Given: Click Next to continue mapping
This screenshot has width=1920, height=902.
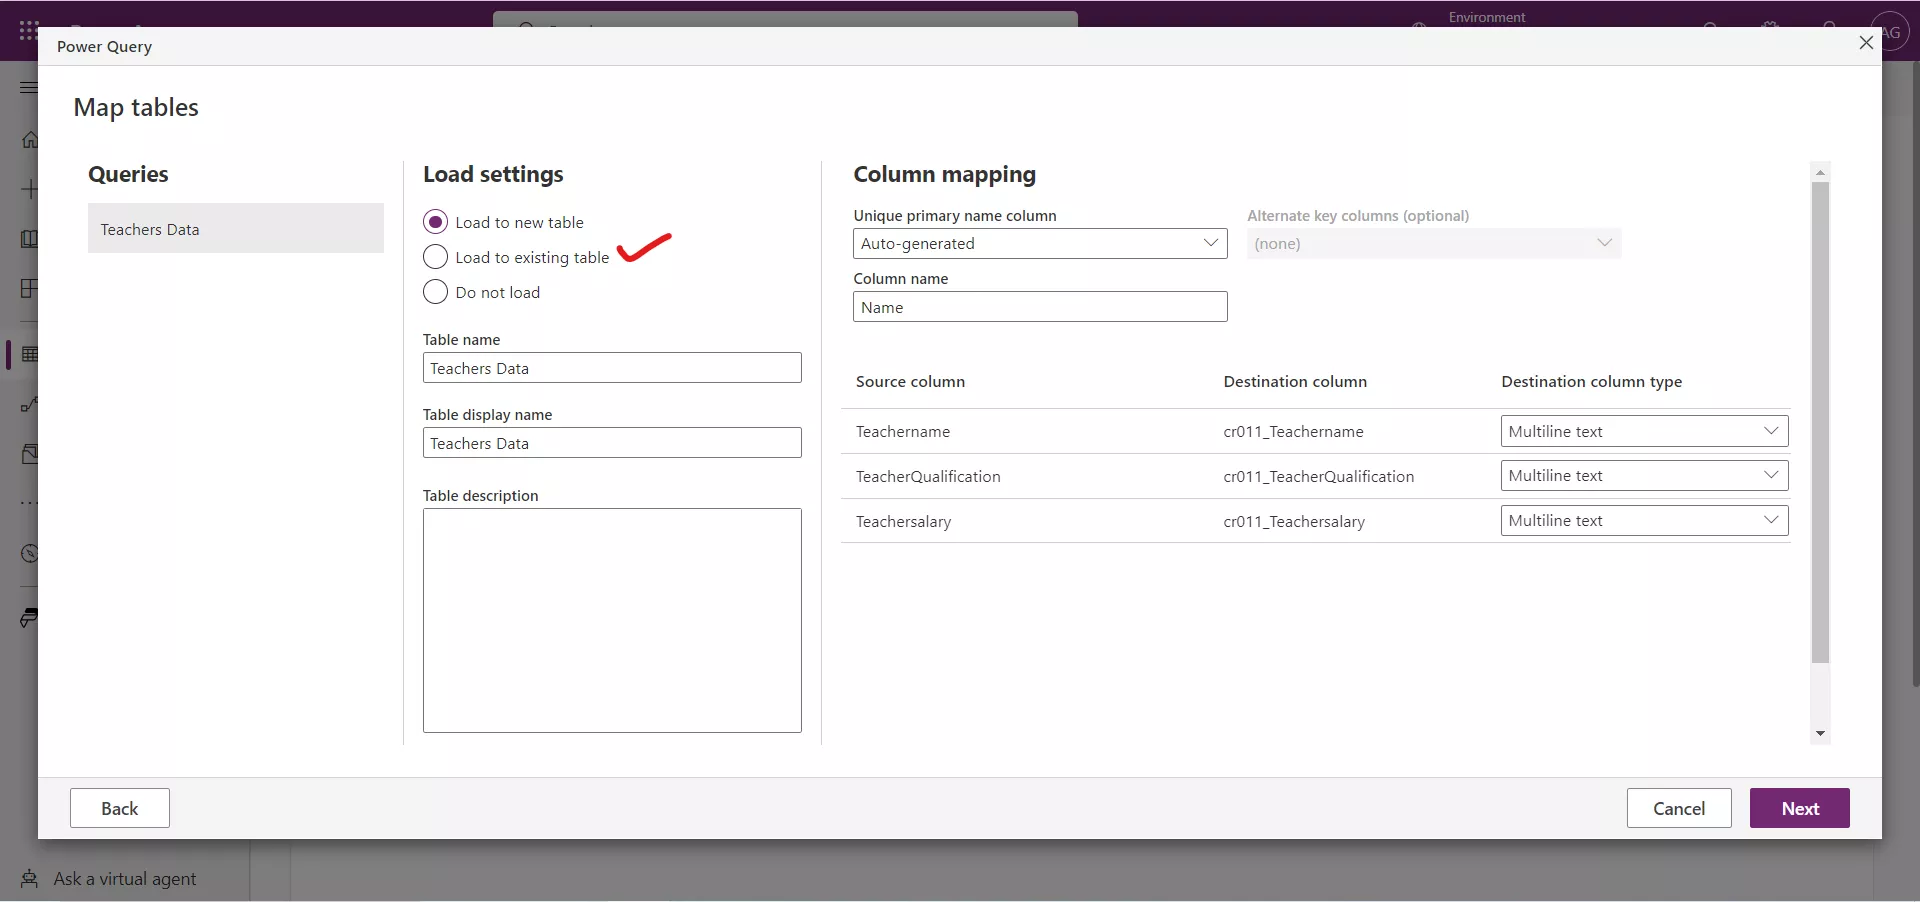Looking at the screenshot, I should pos(1799,808).
